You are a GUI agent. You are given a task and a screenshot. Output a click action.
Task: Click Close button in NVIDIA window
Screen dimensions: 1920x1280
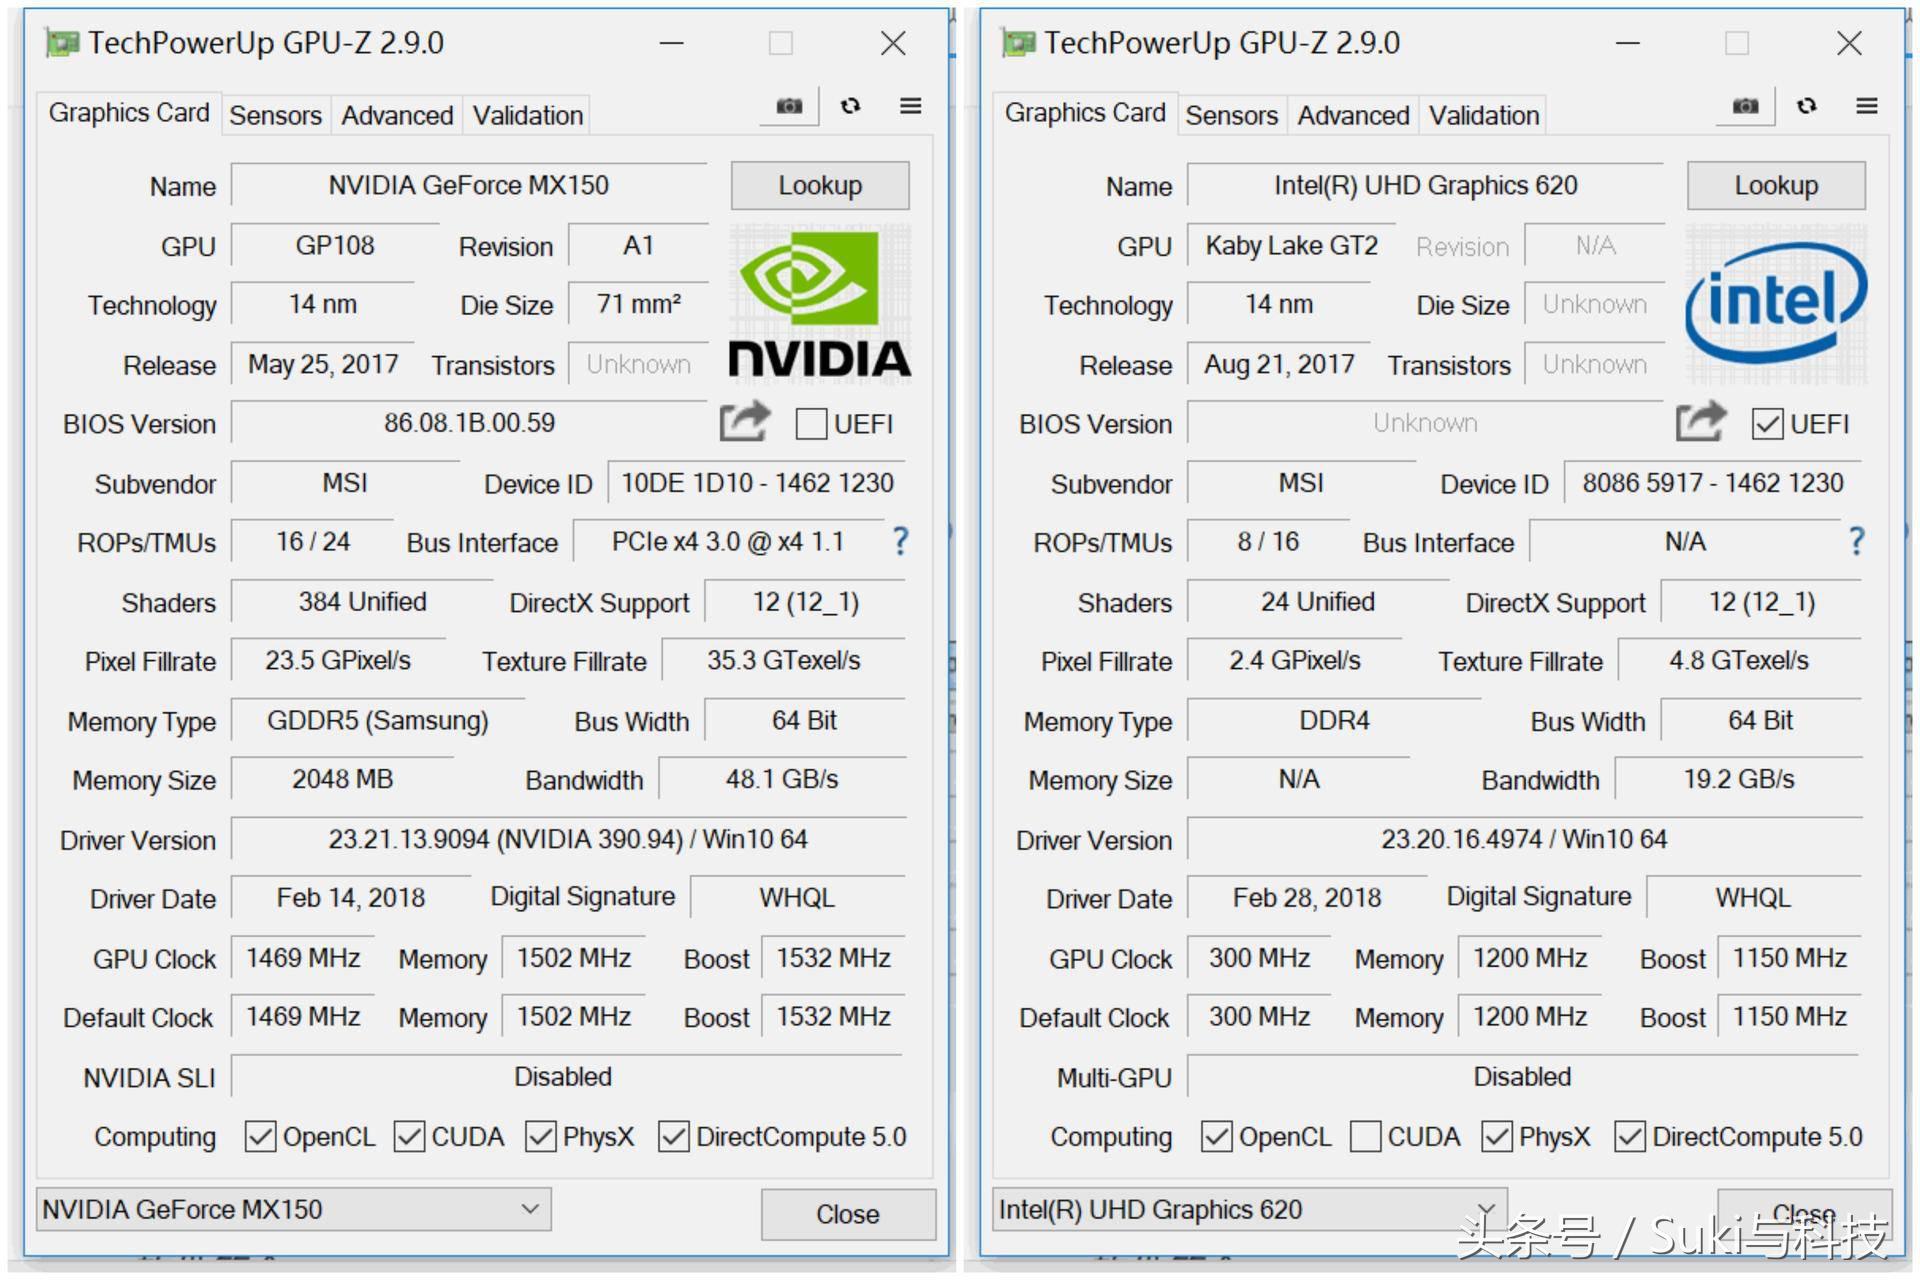click(x=847, y=1214)
